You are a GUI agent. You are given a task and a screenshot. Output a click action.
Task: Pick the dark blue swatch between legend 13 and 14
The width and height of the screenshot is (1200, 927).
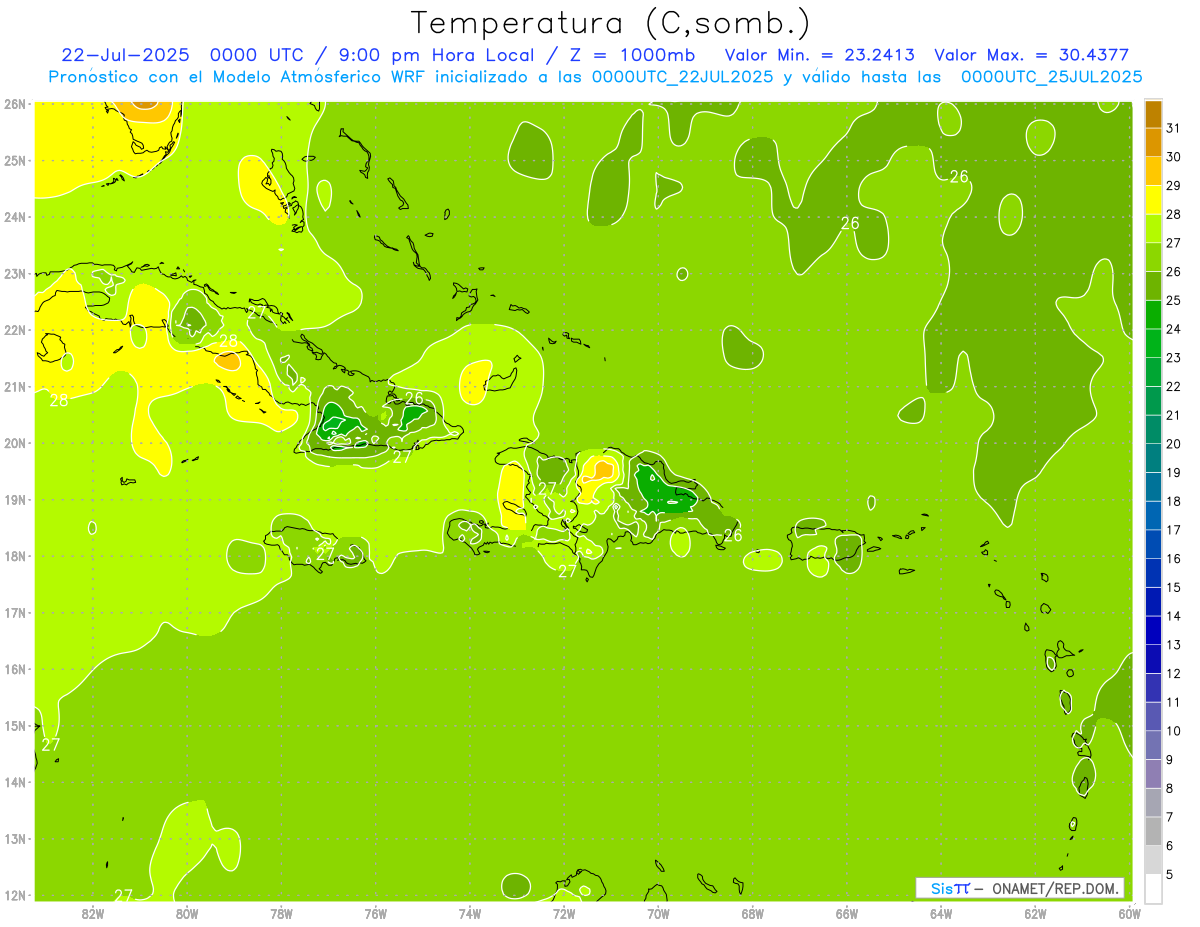[1153, 630]
